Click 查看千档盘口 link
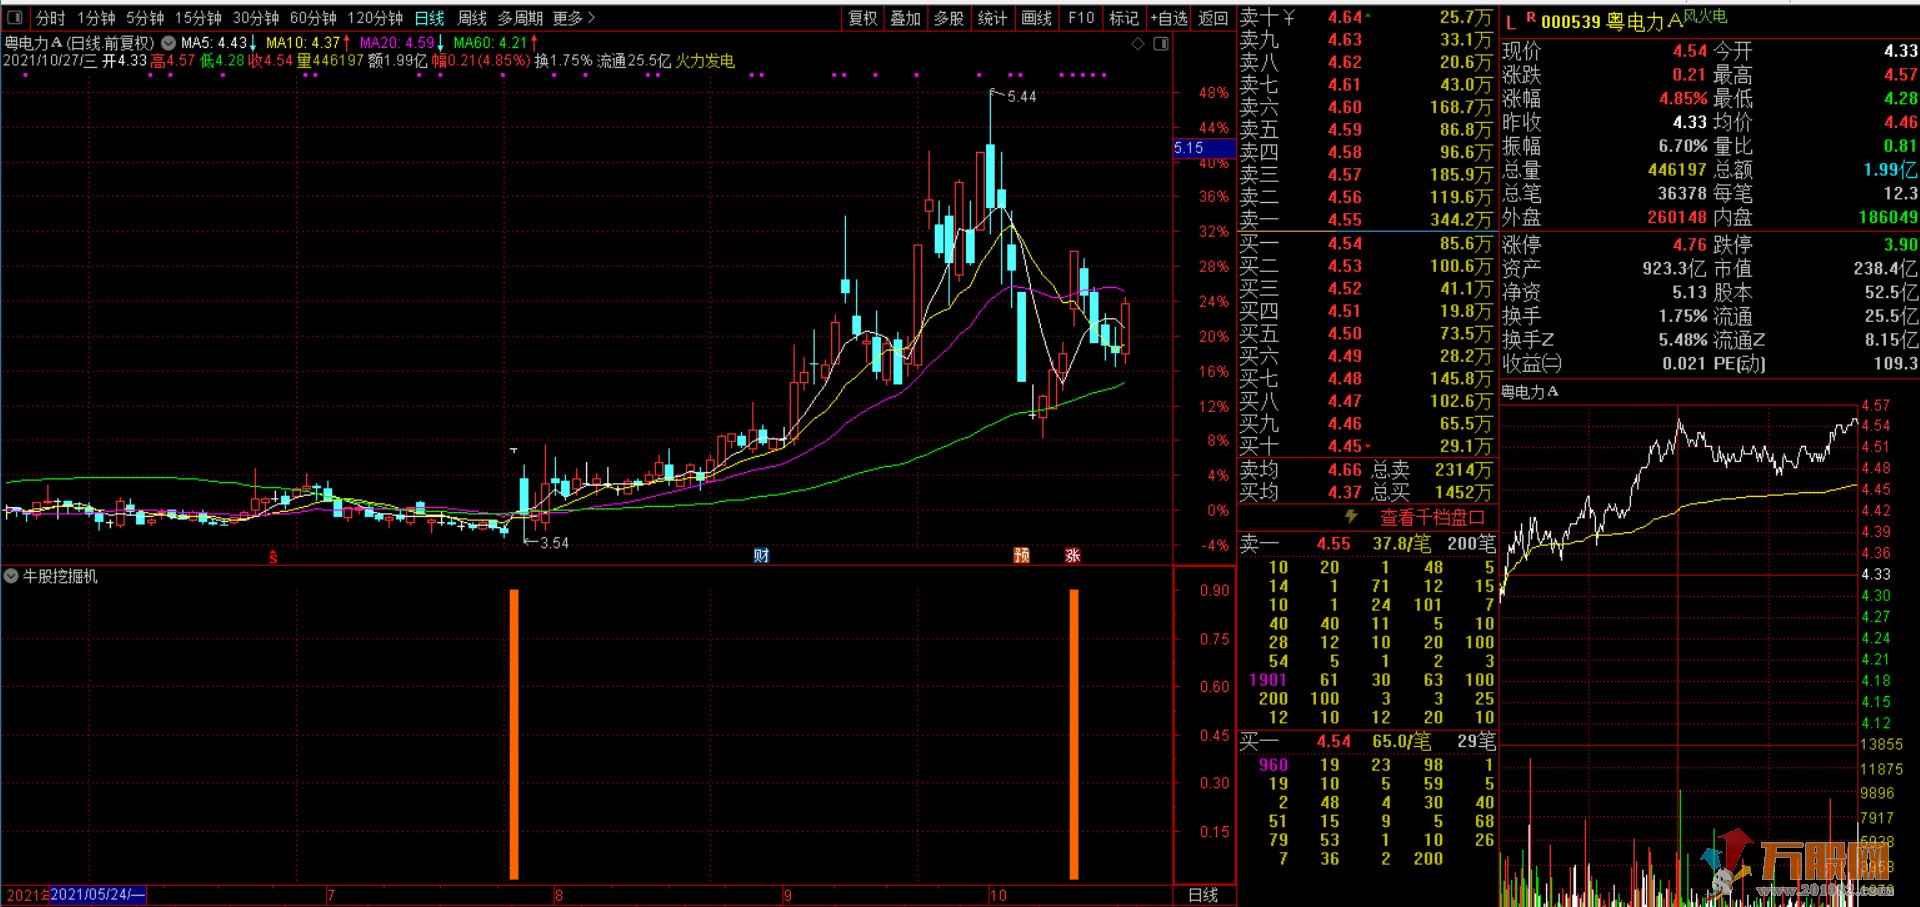The width and height of the screenshot is (1920, 907). coord(1432,518)
